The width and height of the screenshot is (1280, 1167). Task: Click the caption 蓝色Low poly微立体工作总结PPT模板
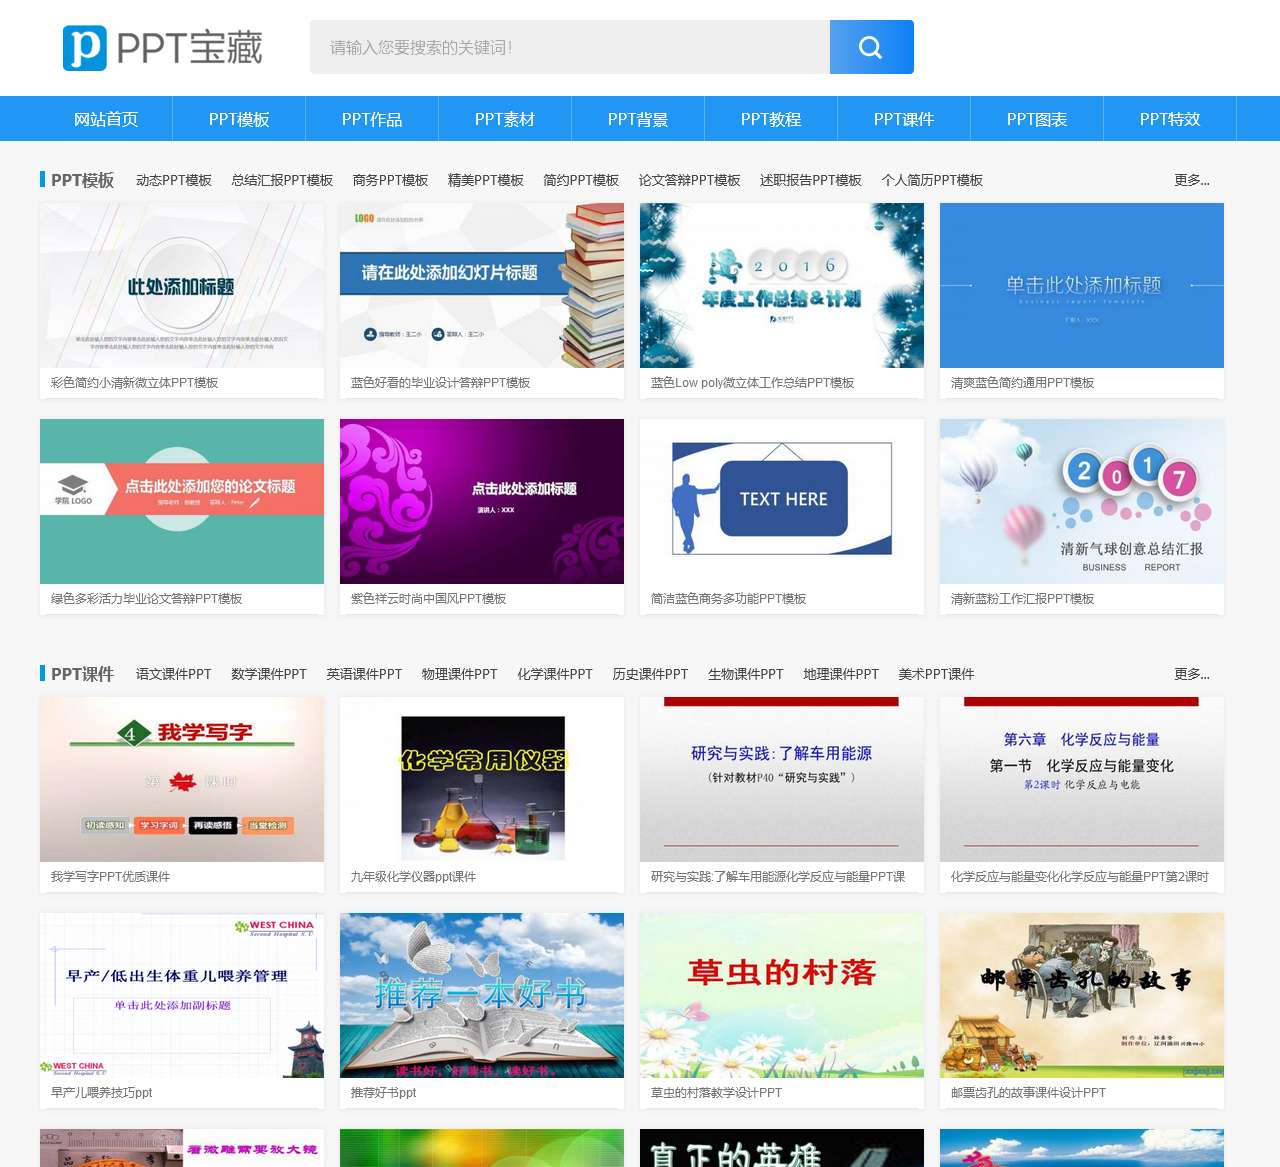coord(752,383)
